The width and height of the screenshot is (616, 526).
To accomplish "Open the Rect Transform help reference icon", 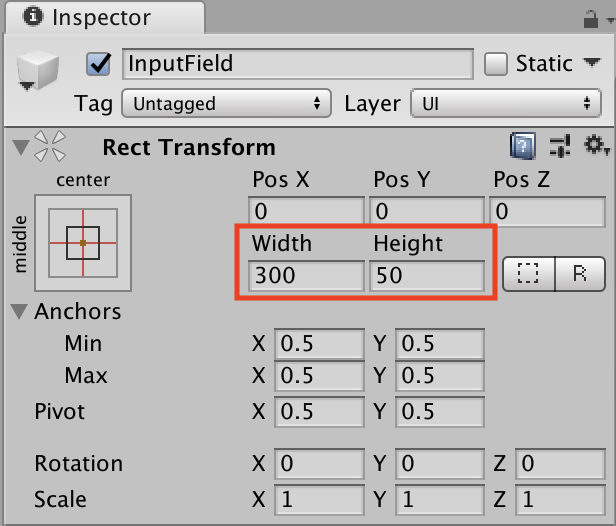I will [x=523, y=148].
